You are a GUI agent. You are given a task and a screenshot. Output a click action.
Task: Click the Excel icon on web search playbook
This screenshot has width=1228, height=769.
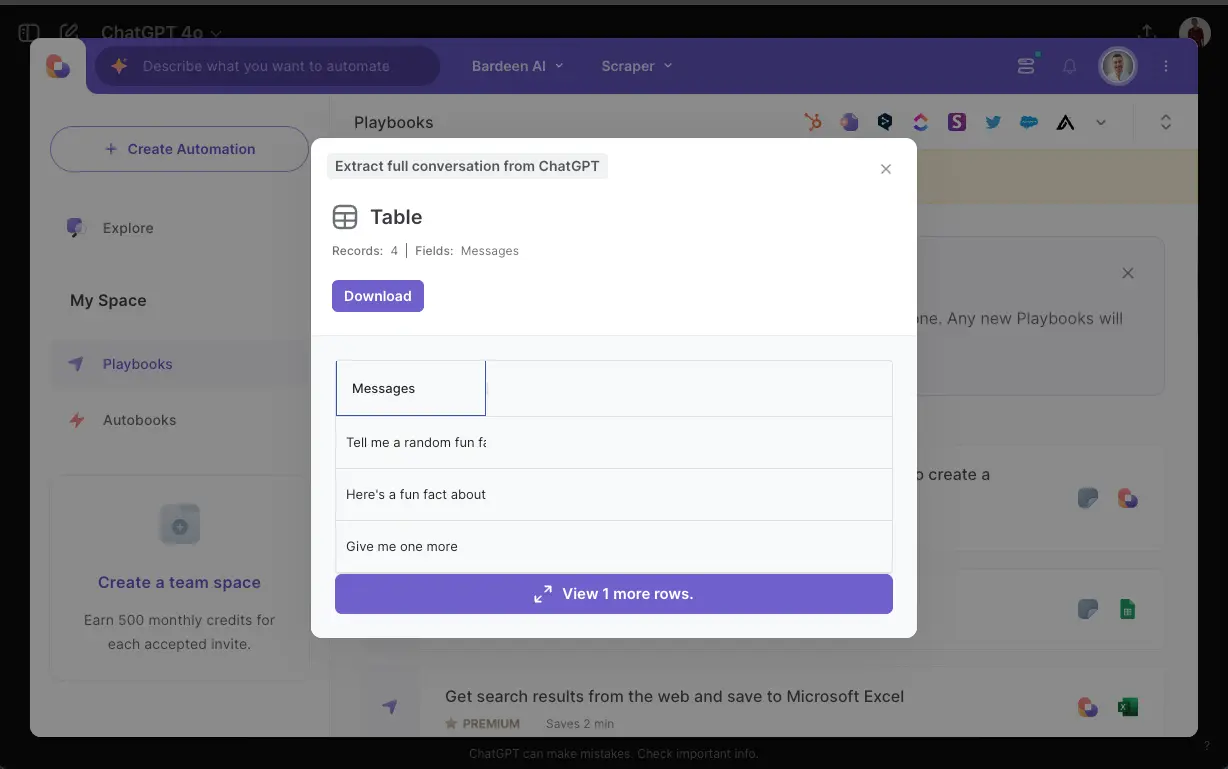coord(1127,707)
